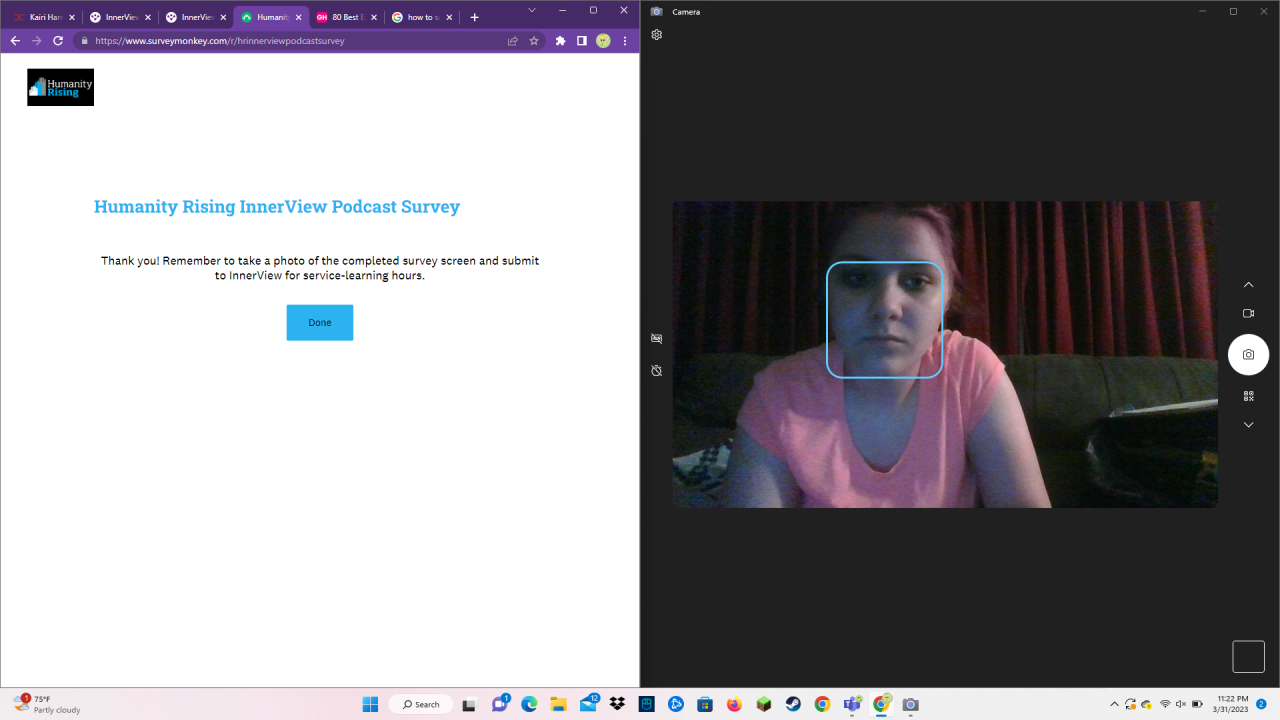Open a new Chrome tab
This screenshot has width=1280, height=720.
tap(474, 17)
